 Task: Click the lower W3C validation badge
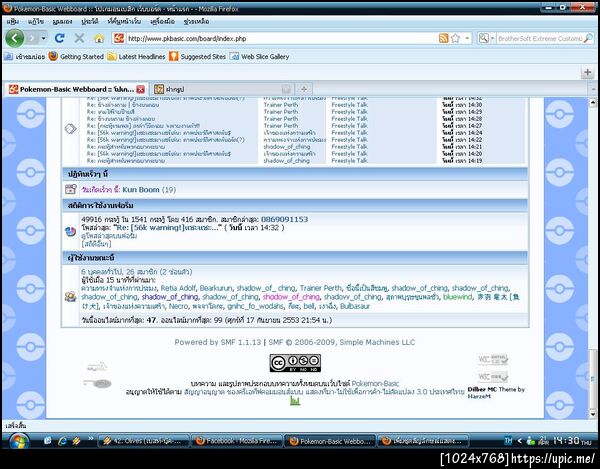click(493, 377)
